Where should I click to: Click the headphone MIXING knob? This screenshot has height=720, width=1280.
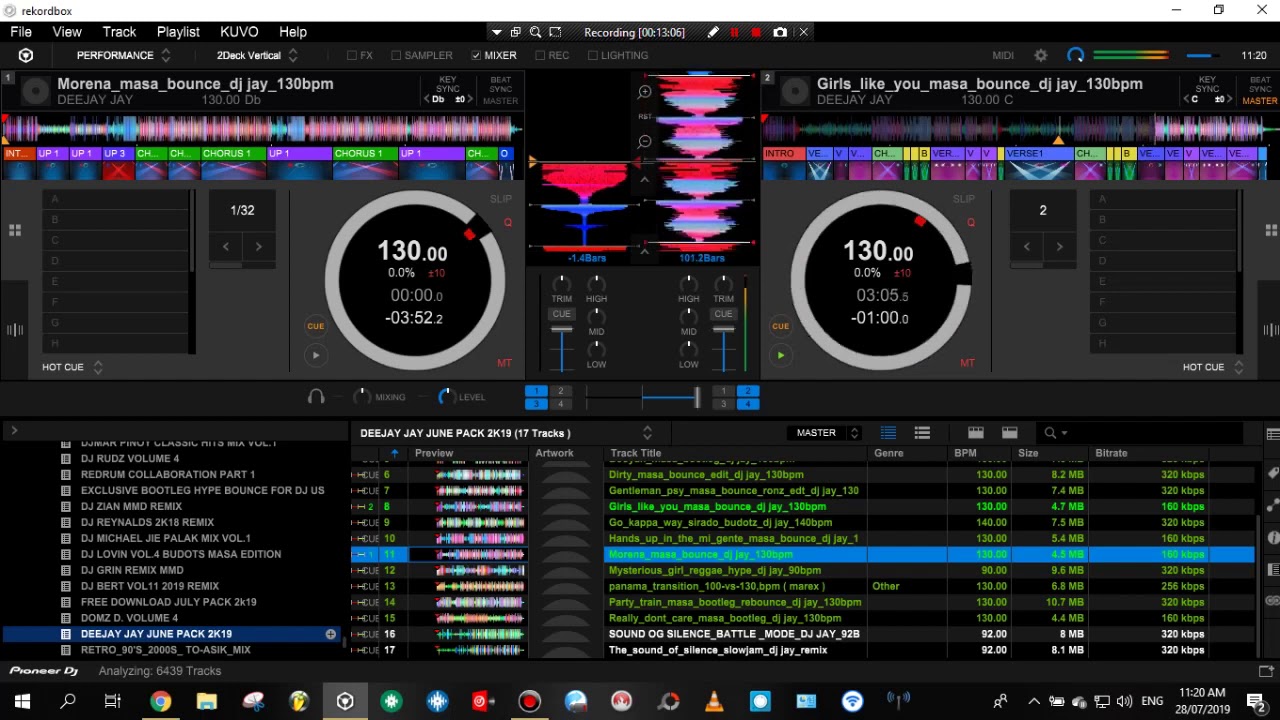point(362,397)
